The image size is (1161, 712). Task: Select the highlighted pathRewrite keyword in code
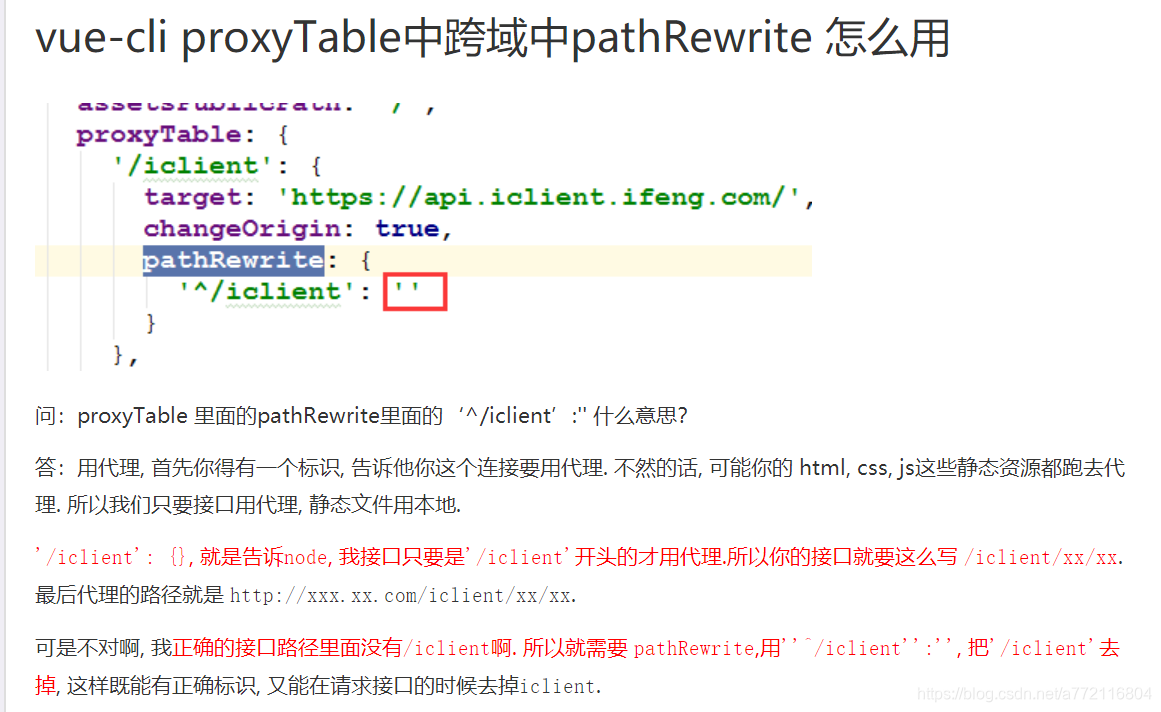[x=233, y=260]
